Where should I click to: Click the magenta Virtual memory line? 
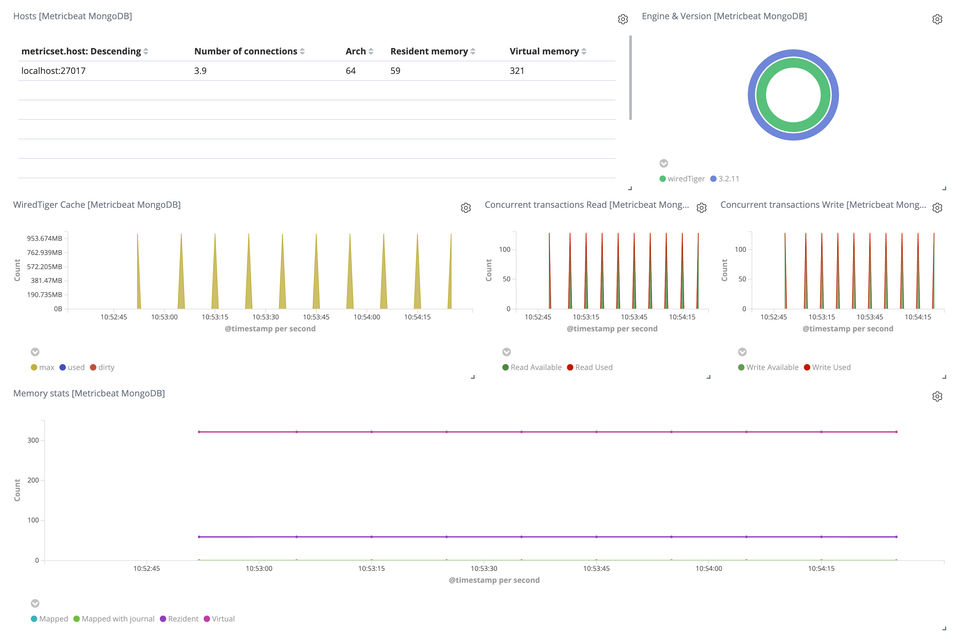coord(547,432)
